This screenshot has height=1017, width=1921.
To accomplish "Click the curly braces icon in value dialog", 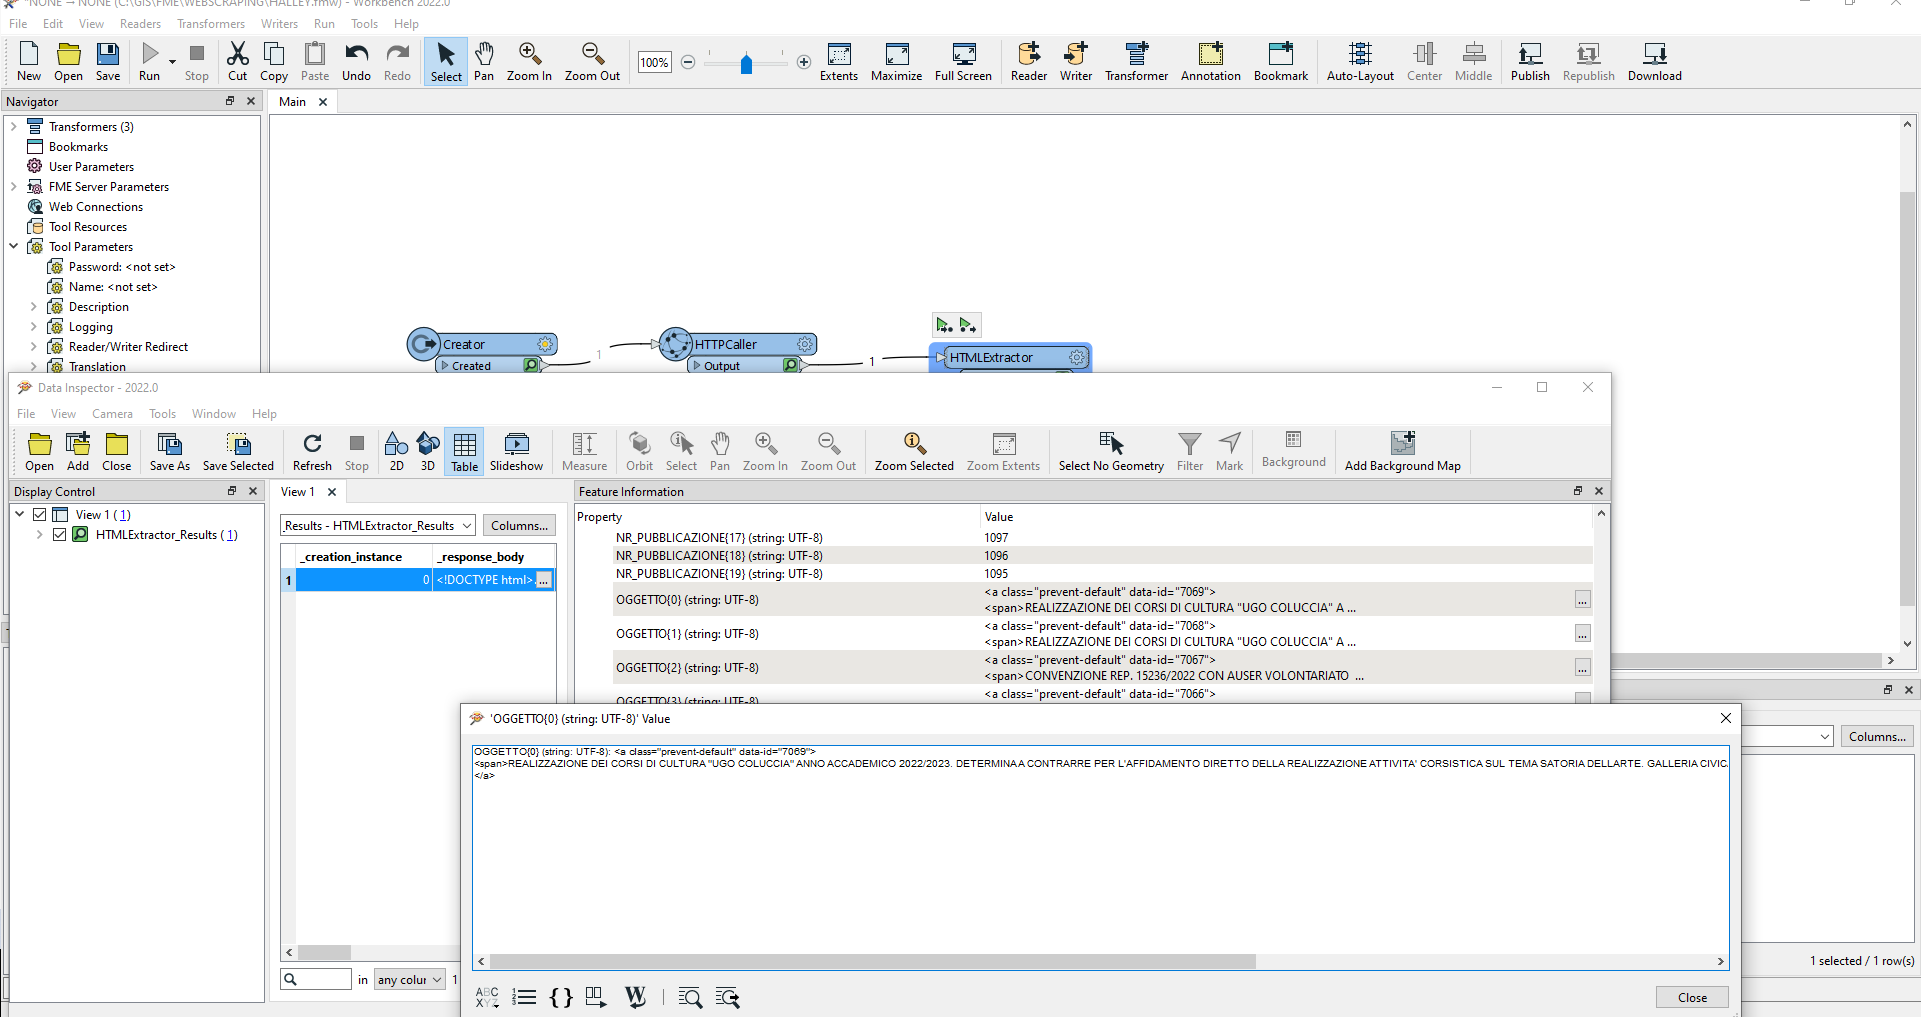I will point(562,997).
